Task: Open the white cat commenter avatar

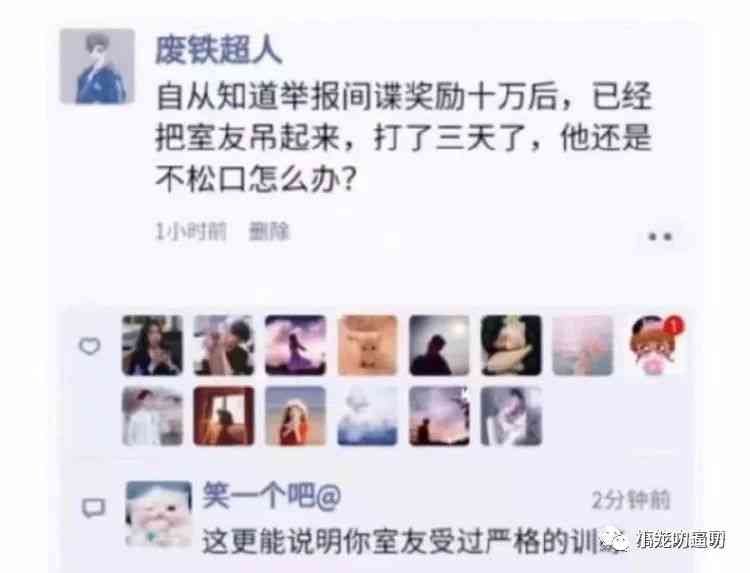Action: [x=159, y=514]
